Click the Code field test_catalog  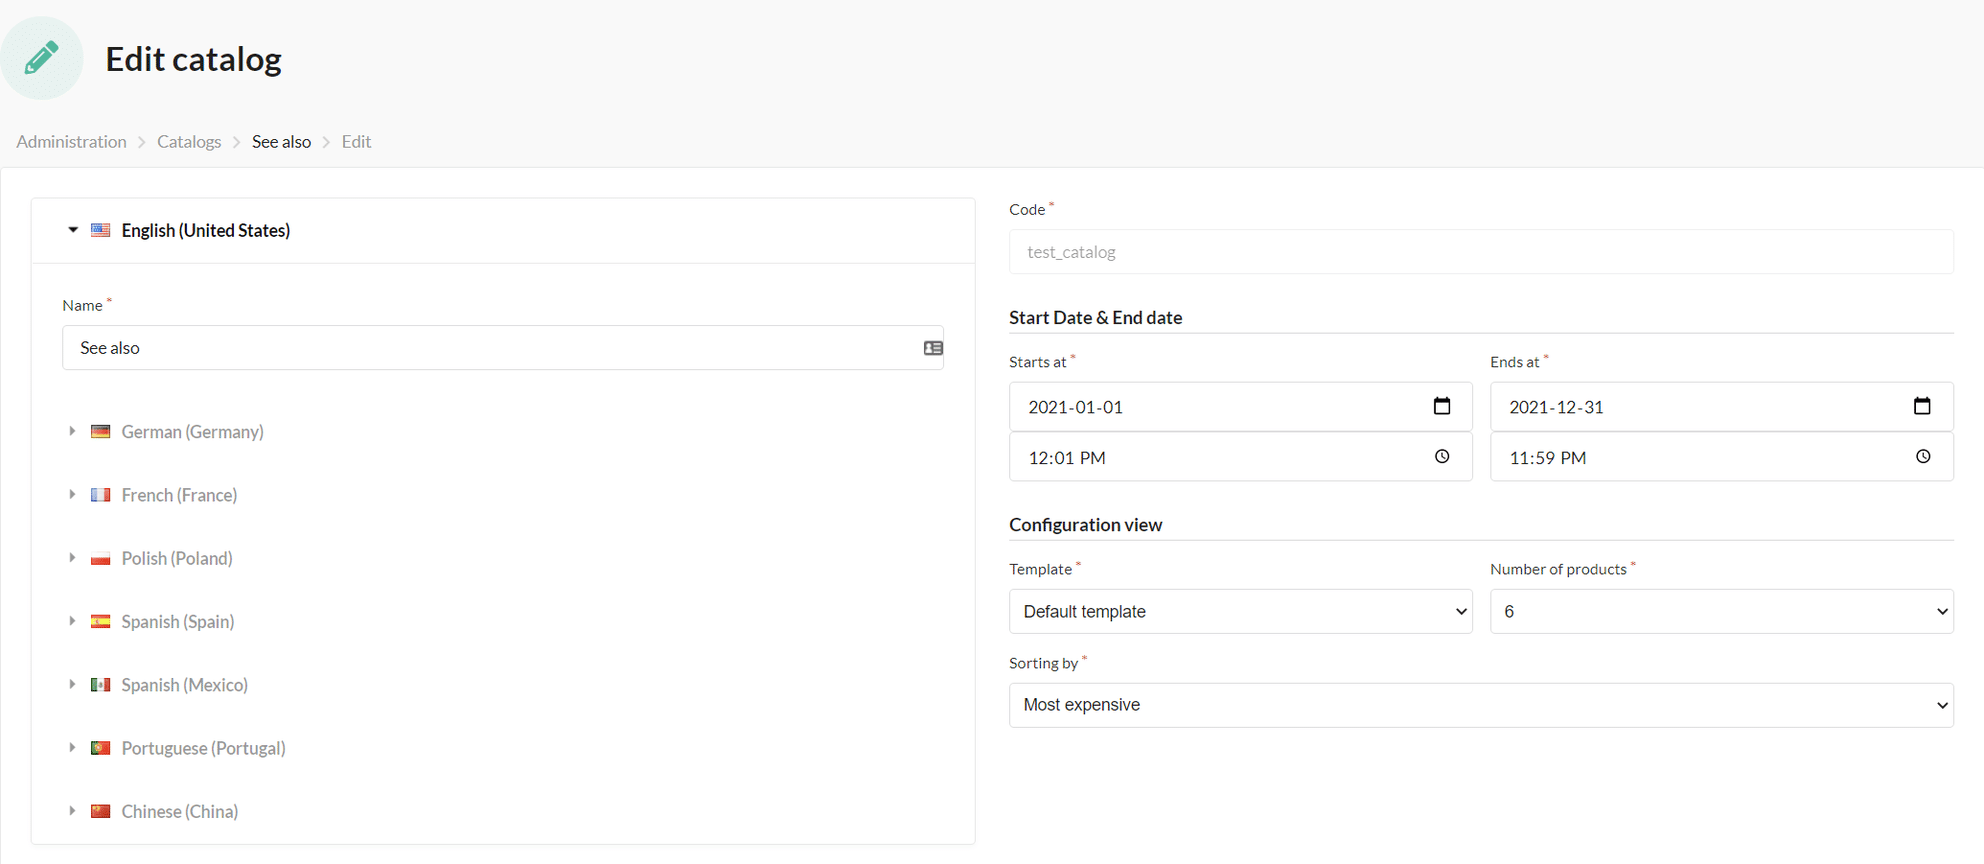[1481, 252]
